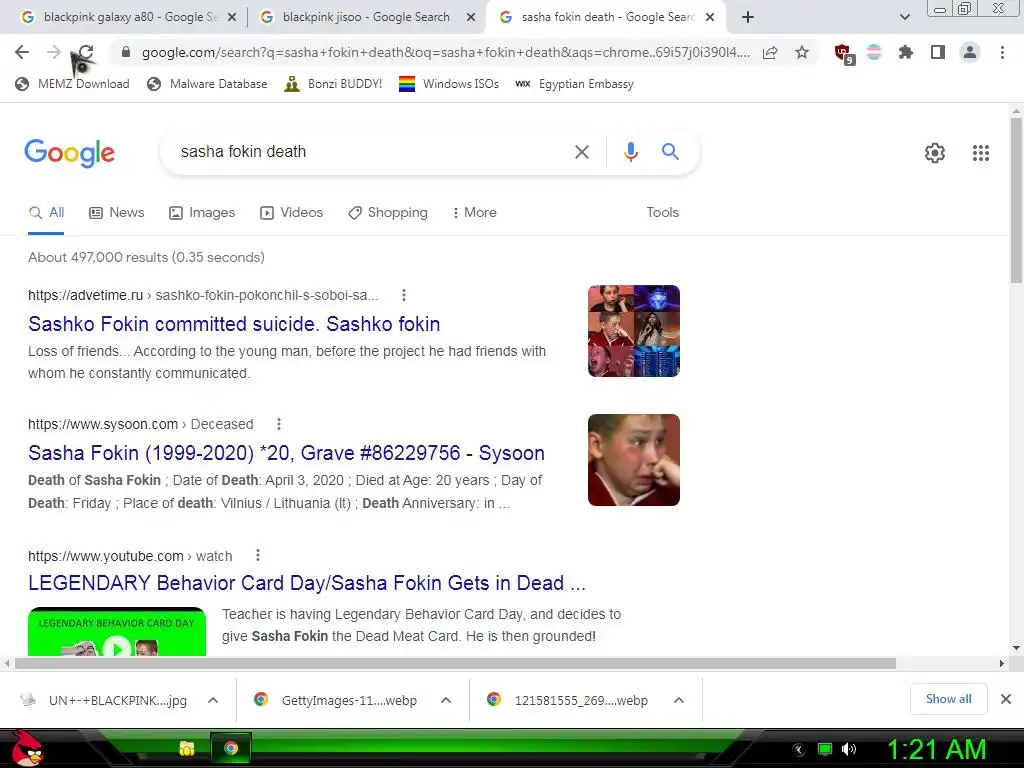This screenshot has width=1024, height=768.
Task: Show all downloads
Action: coord(948,699)
